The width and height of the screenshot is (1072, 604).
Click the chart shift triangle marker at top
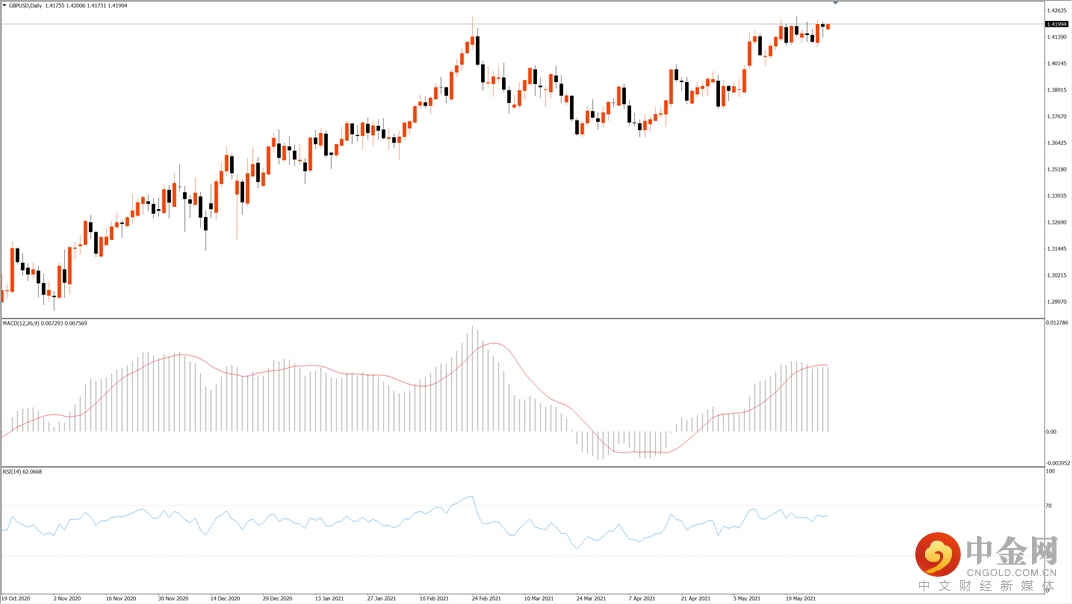[835, 3]
